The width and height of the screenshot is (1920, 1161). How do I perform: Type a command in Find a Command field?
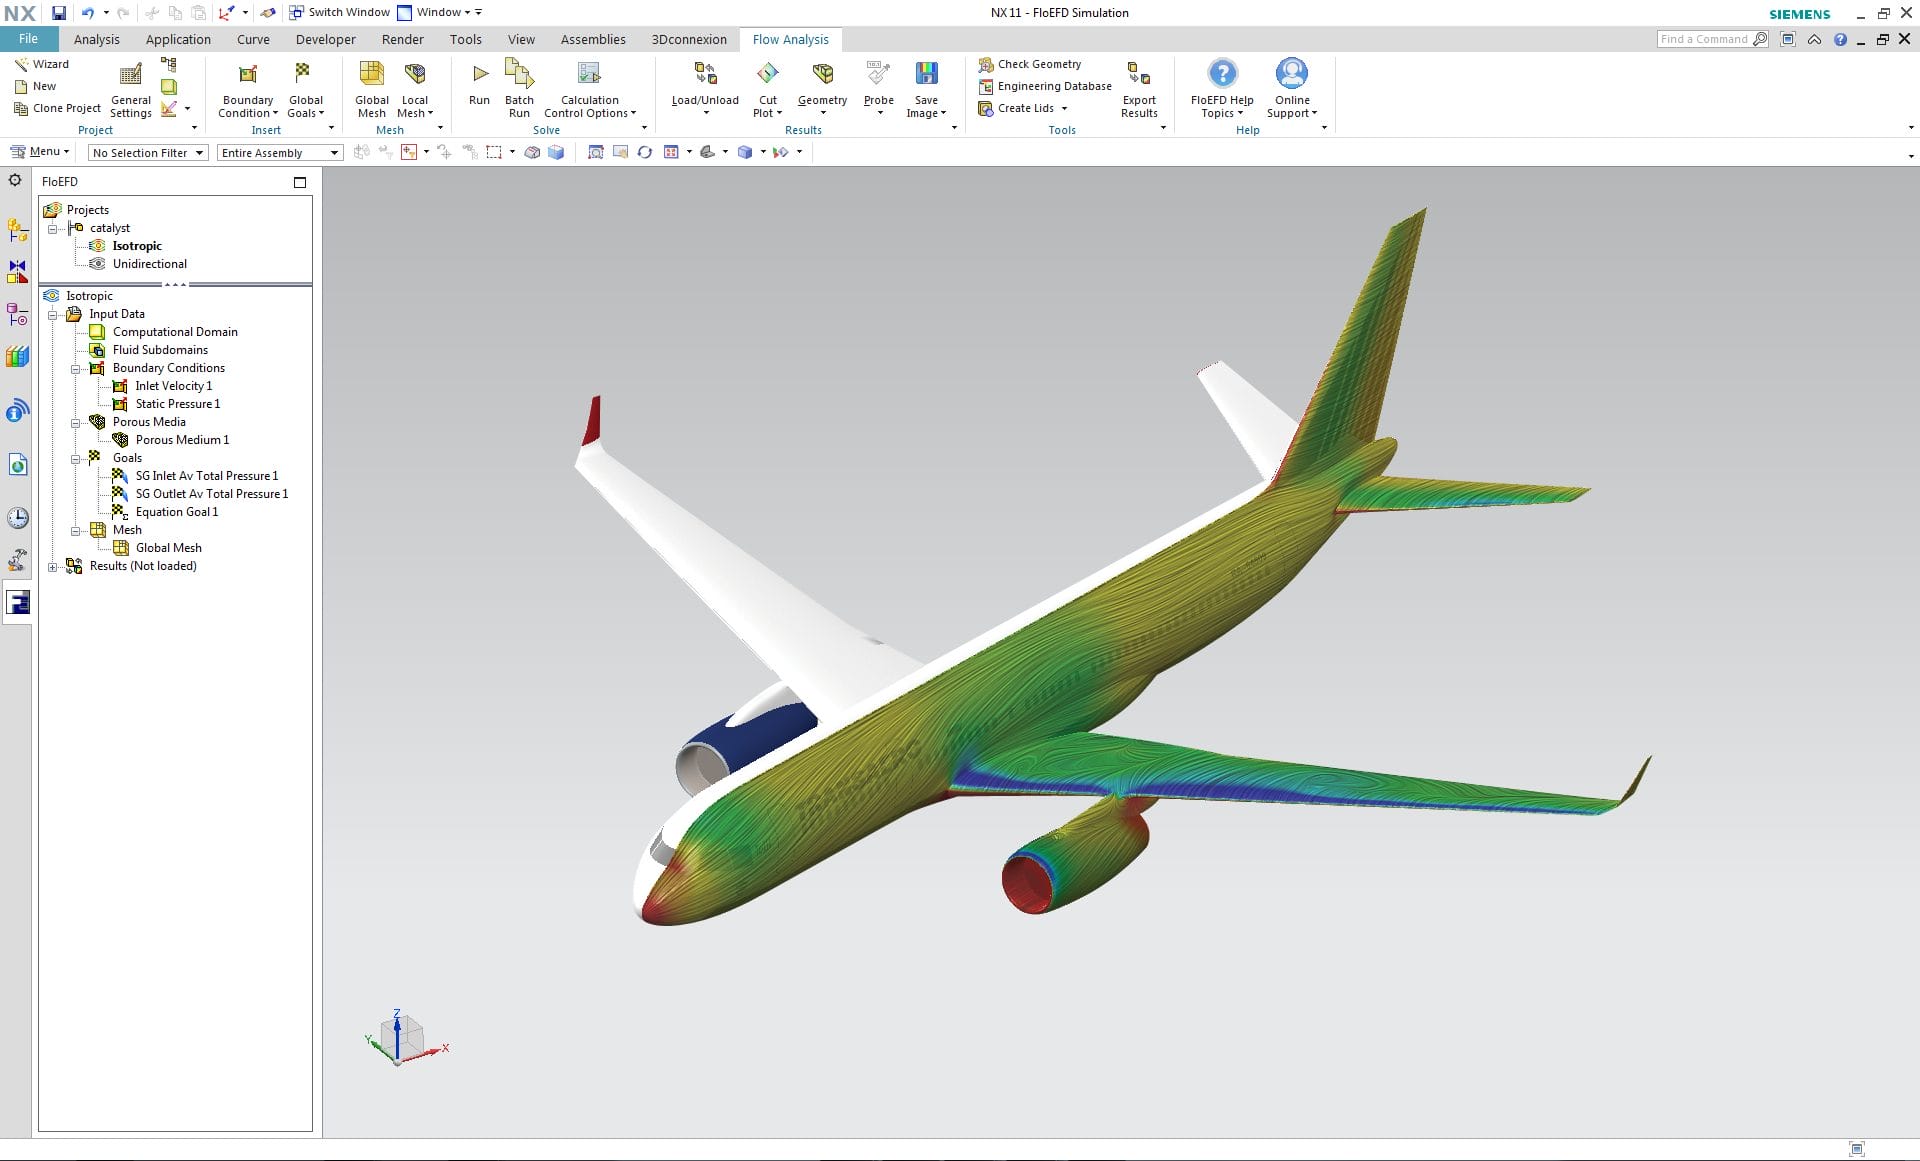tap(1706, 38)
